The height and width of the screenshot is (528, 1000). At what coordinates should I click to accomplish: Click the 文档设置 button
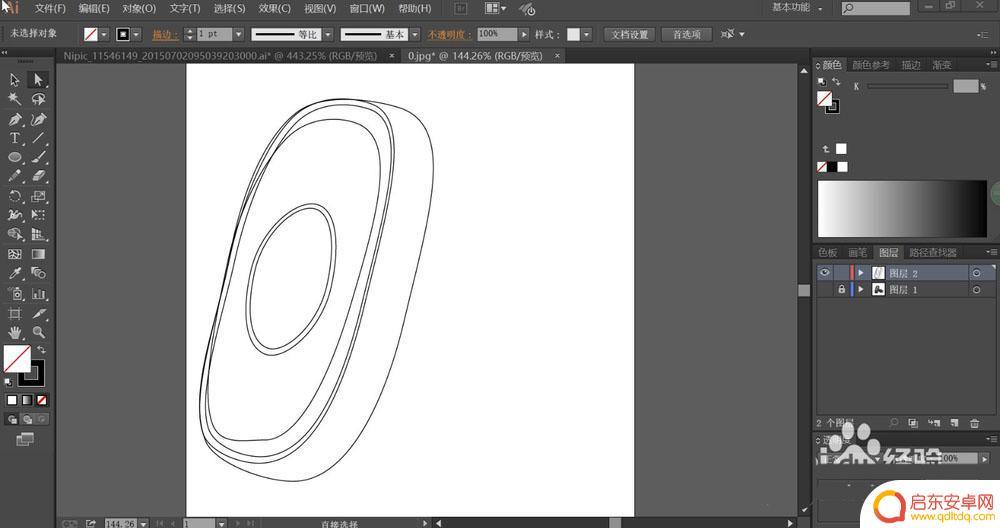(x=629, y=34)
